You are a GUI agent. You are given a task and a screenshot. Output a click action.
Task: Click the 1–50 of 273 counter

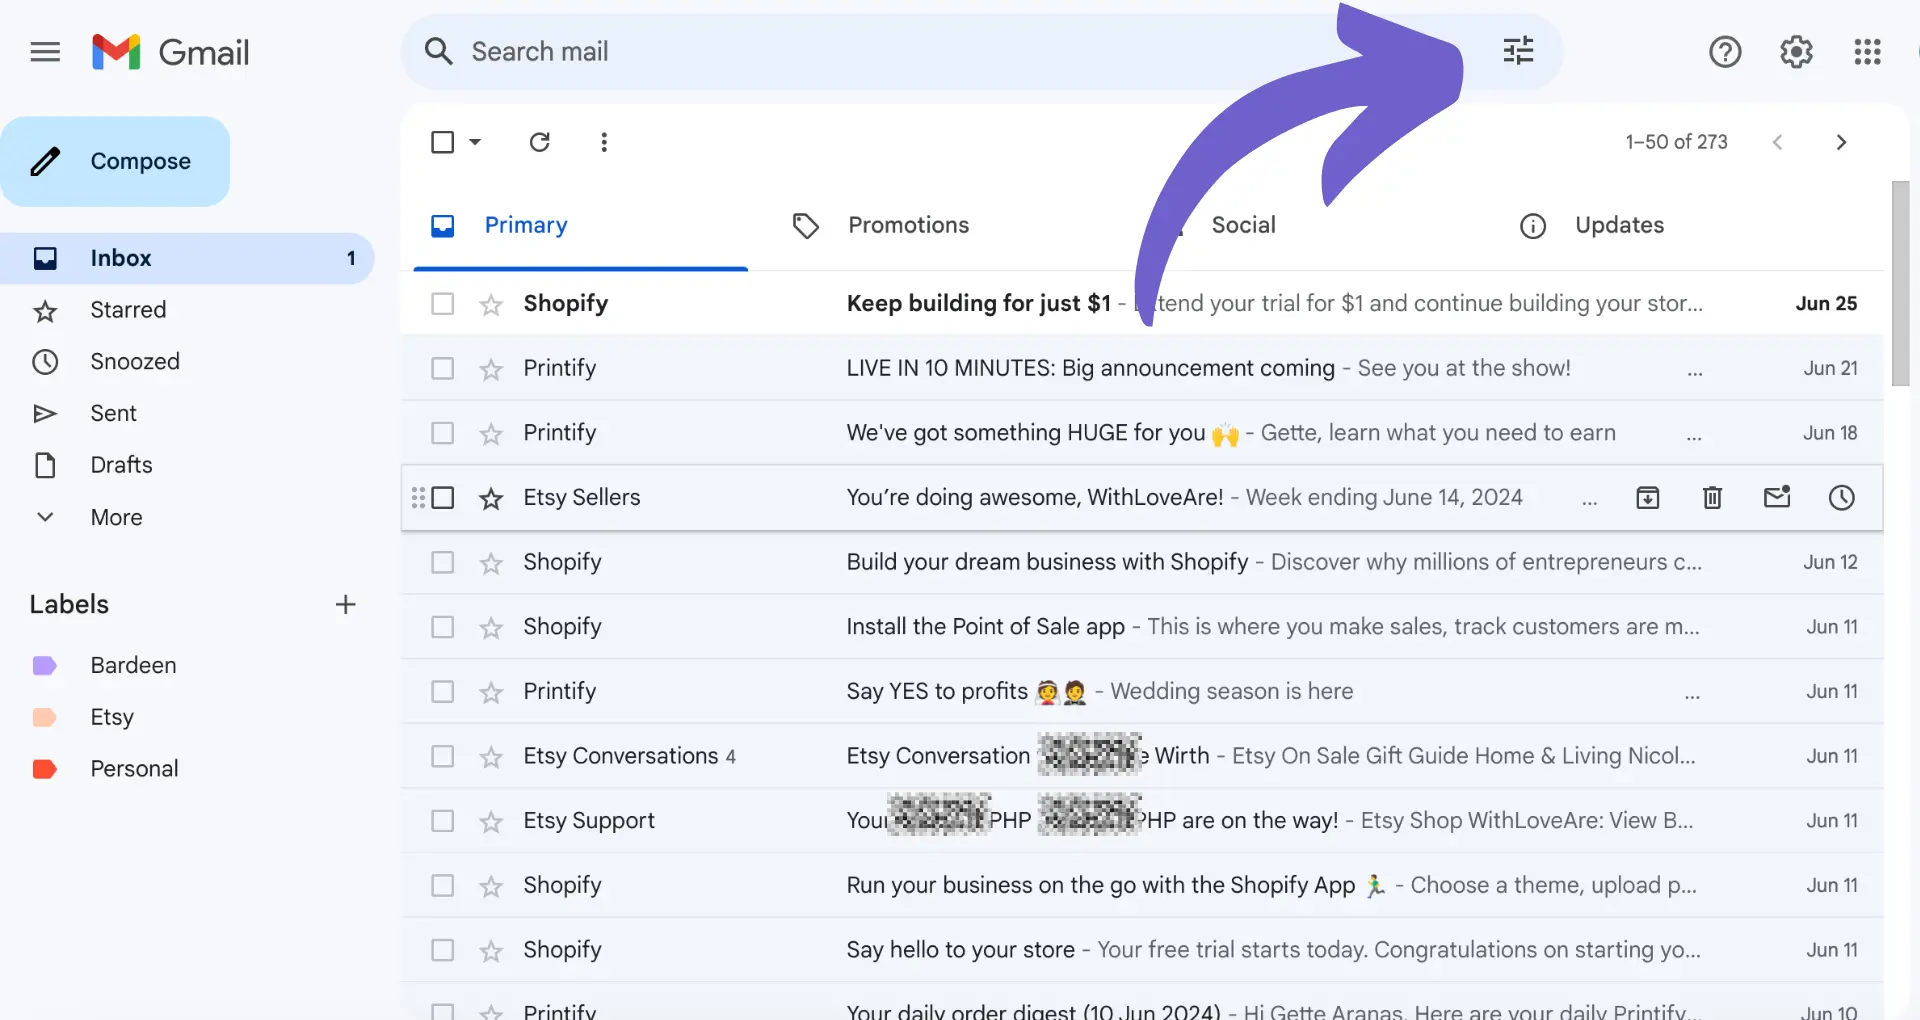tap(1676, 142)
